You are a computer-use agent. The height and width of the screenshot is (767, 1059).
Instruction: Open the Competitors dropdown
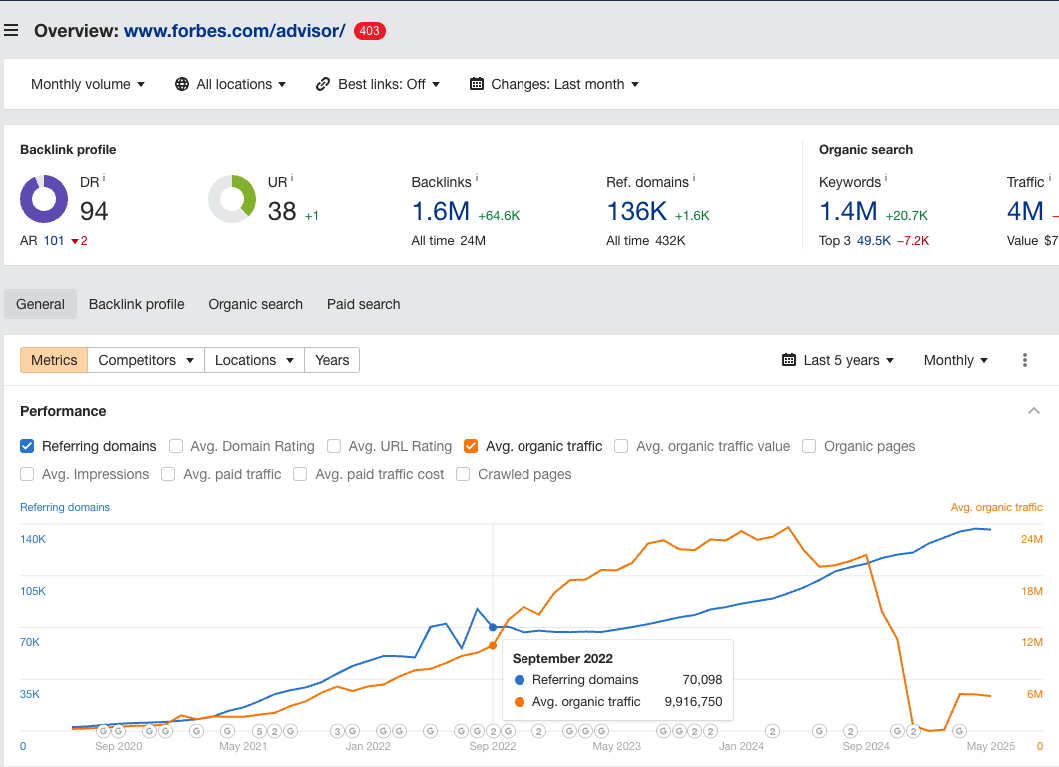(146, 360)
